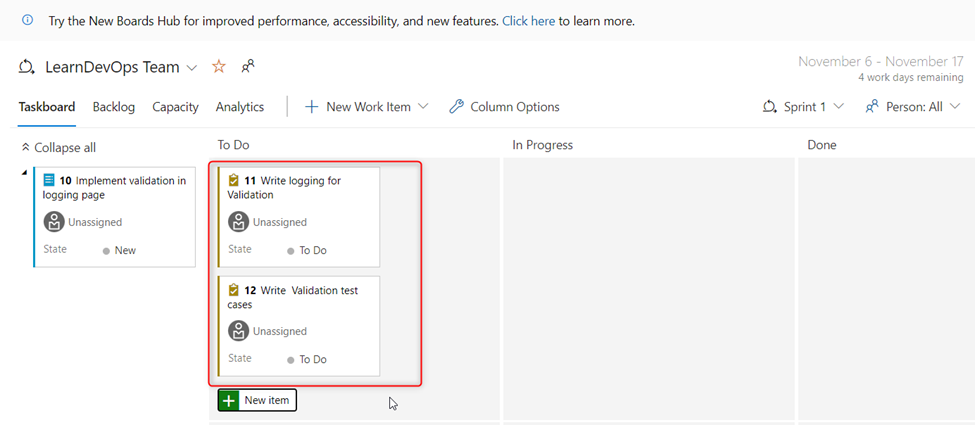Click the Unassigned avatar on task 12

pos(239,331)
